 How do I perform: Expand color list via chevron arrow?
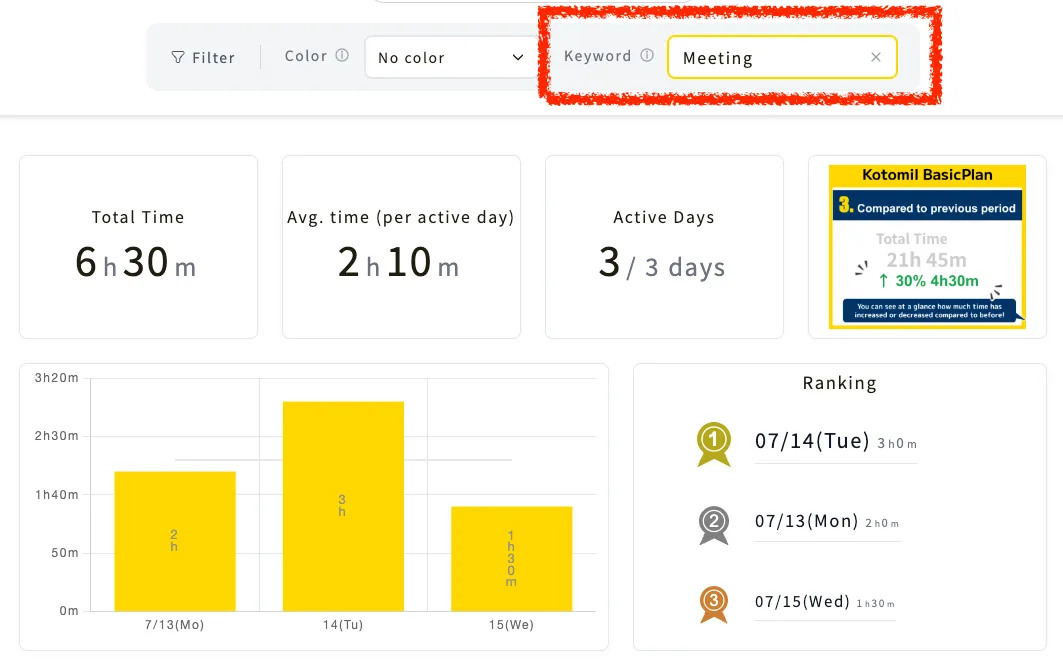point(518,58)
